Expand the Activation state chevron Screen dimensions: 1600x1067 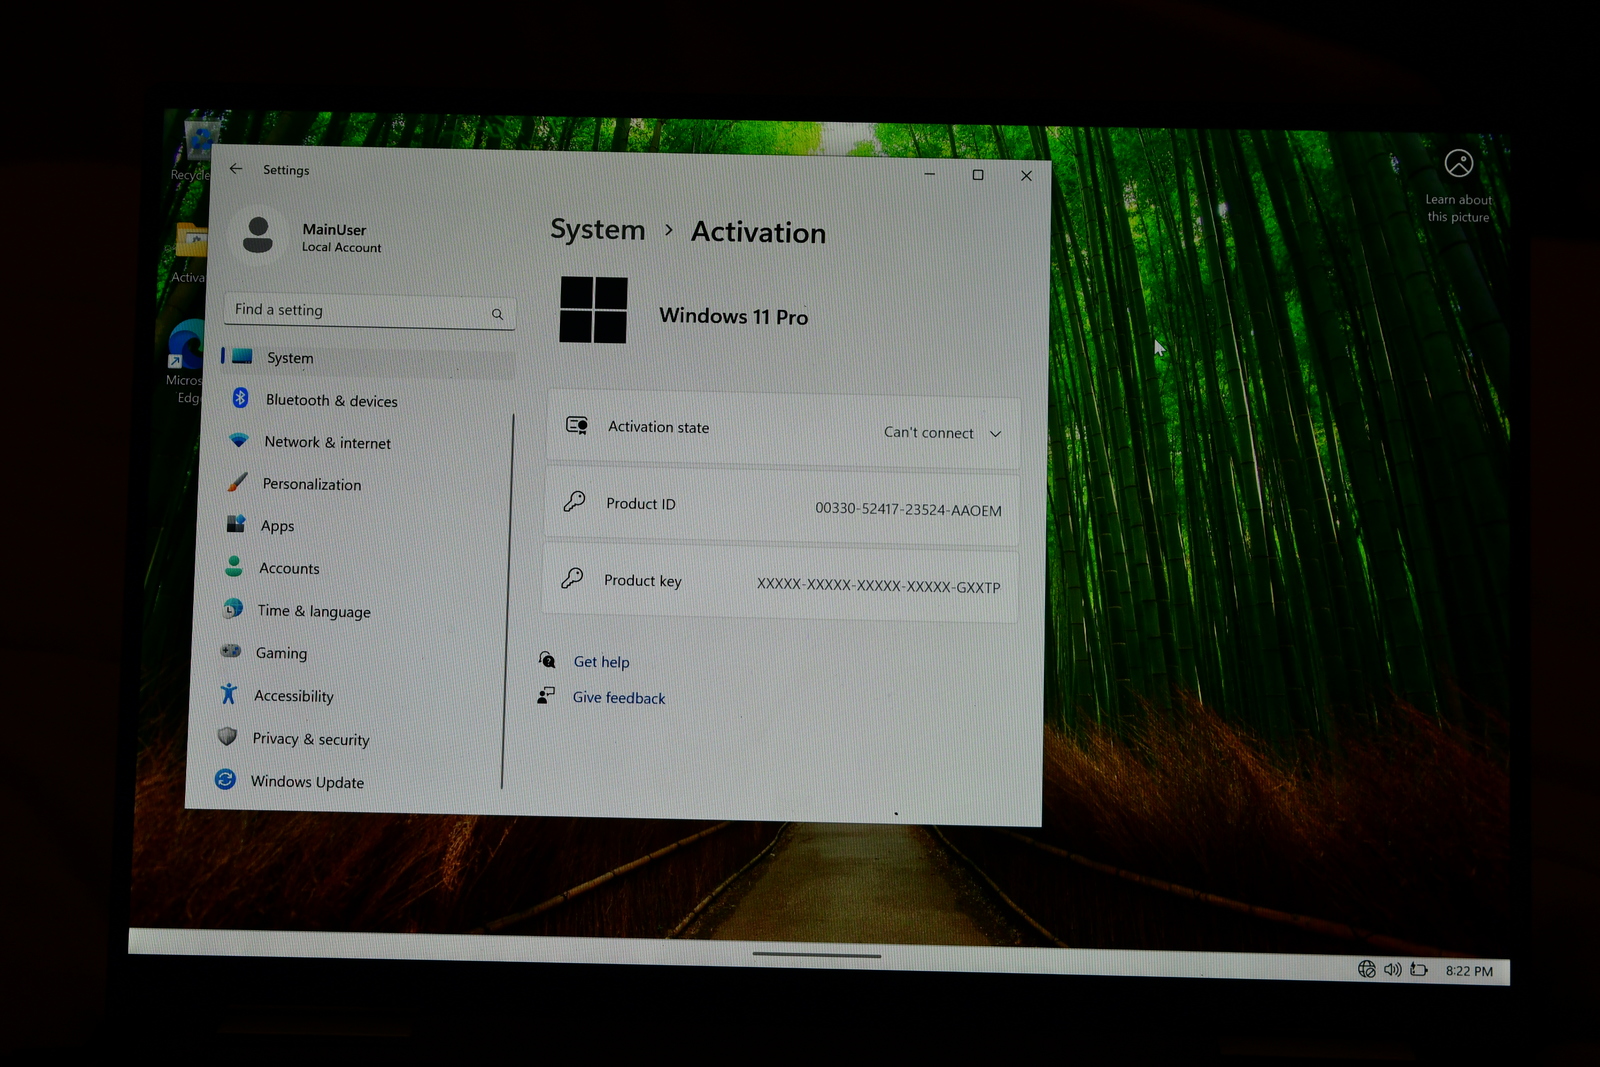point(995,434)
